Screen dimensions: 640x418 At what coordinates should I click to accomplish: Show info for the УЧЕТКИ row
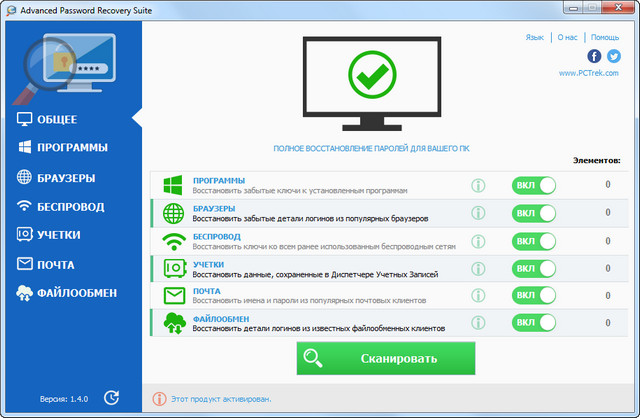(x=478, y=269)
